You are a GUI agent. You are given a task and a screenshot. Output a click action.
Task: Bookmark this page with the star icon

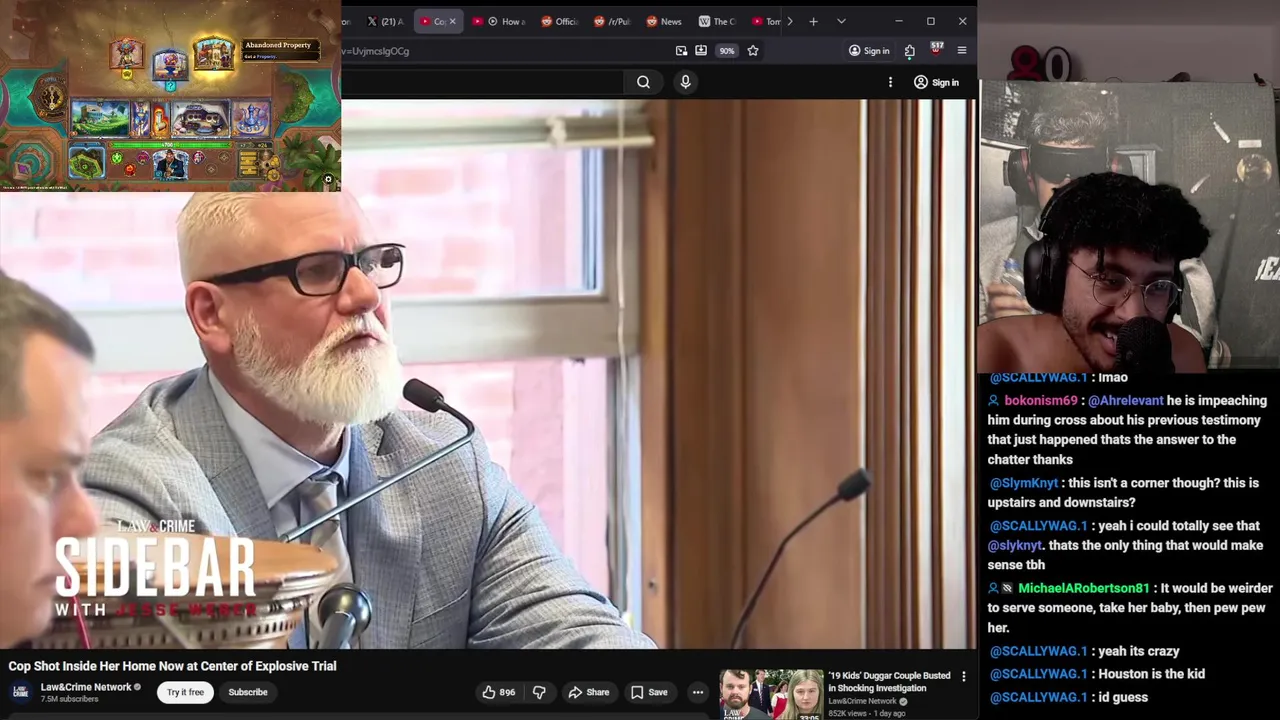[x=753, y=51]
